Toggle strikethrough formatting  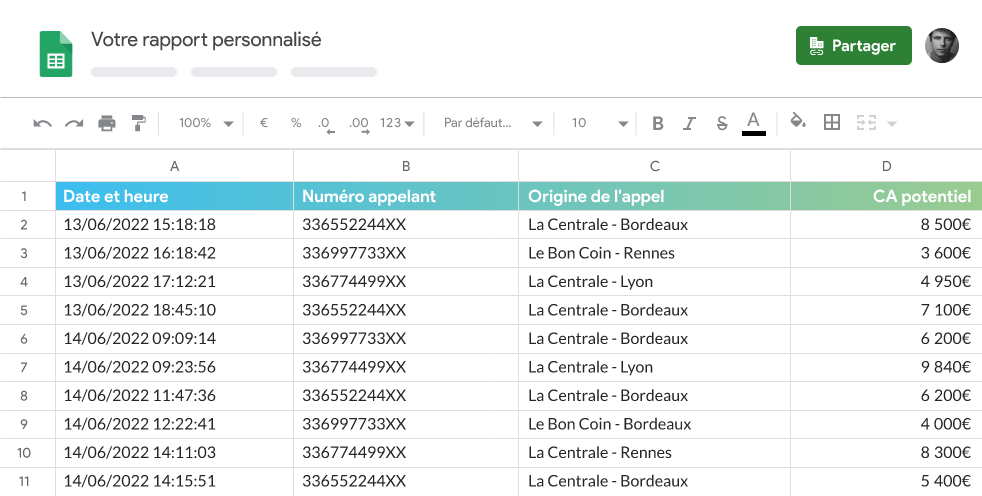click(721, 123)
